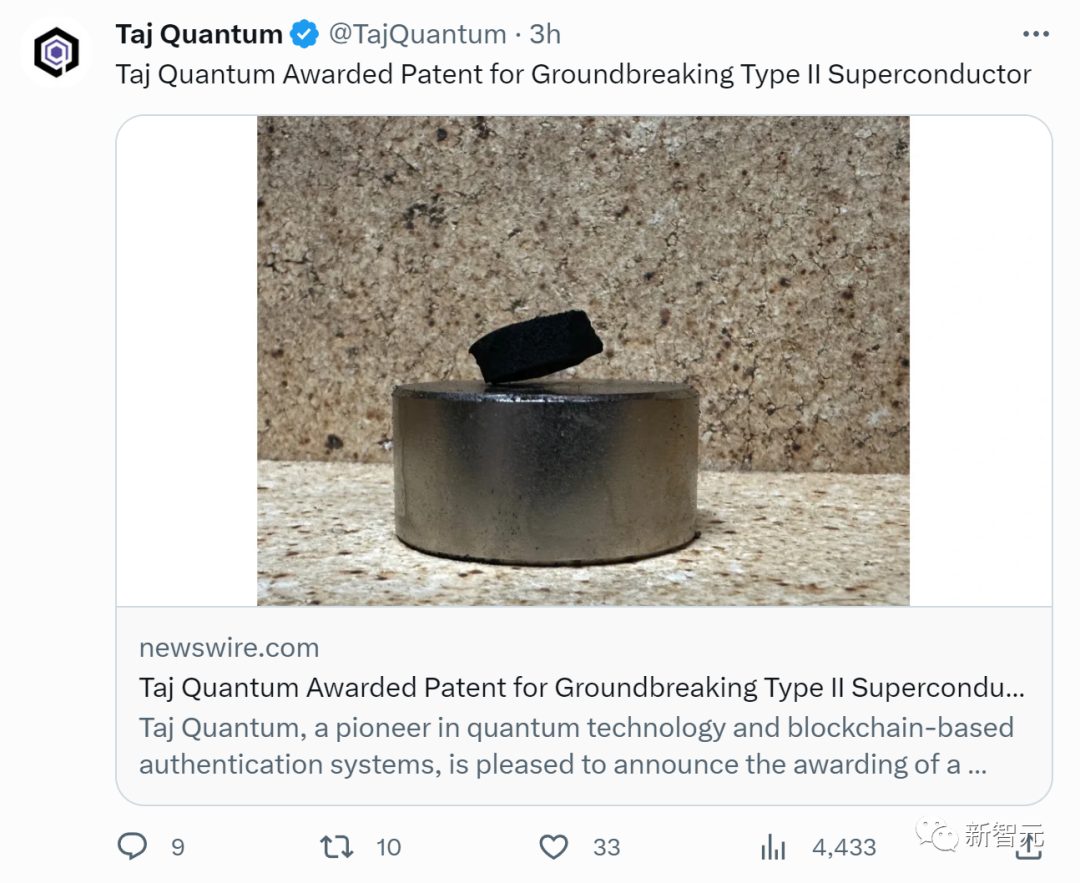Like the tweet with the heart icon
The image size is (1080, 883).
[554, 847]
